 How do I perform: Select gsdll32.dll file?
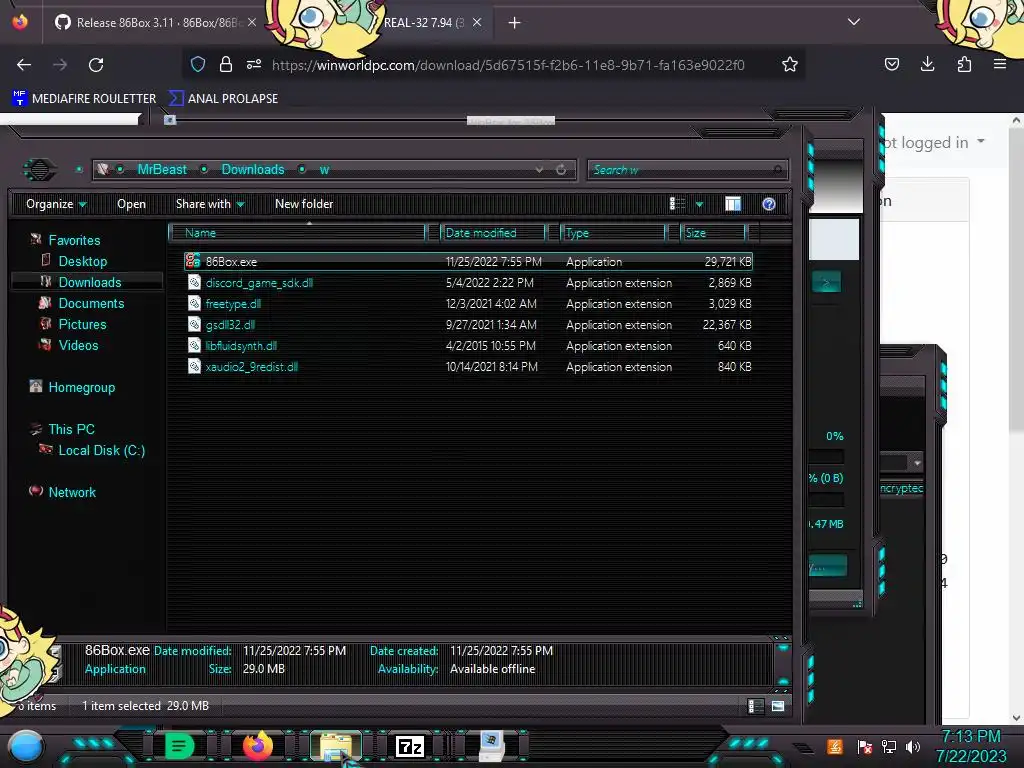[x=468, y=325]
